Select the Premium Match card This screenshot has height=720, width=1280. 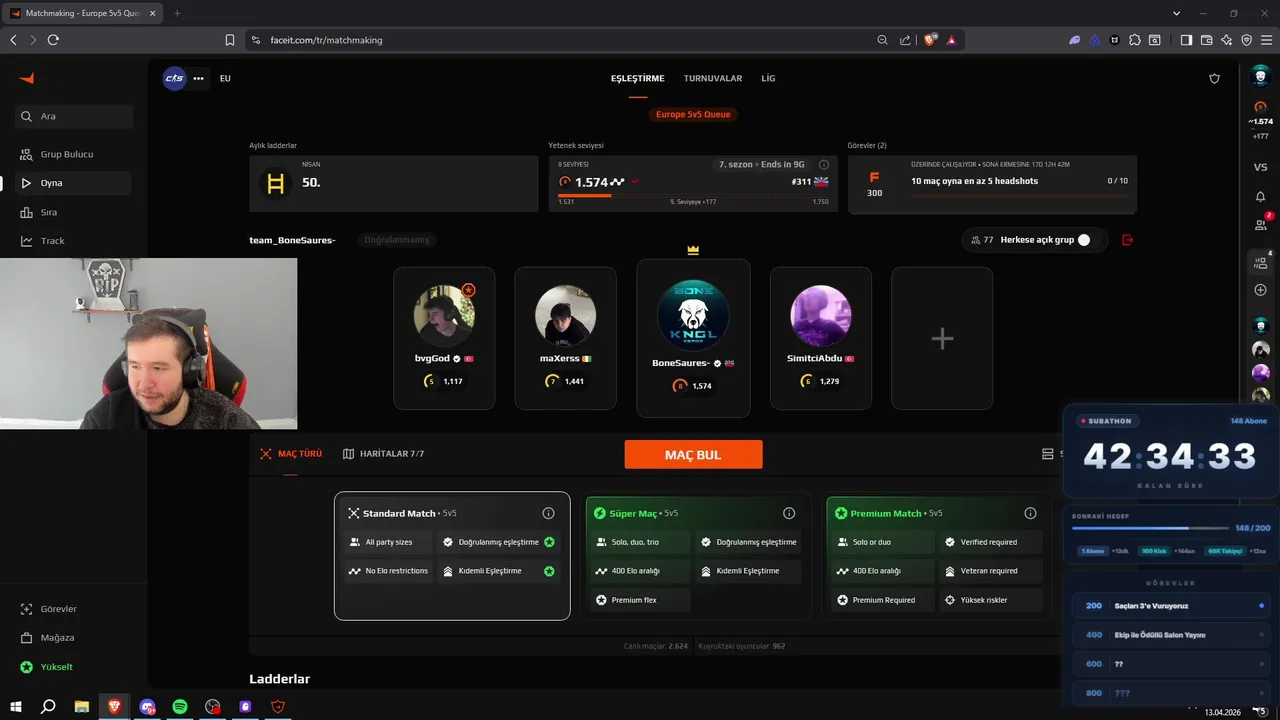(937, 556)
